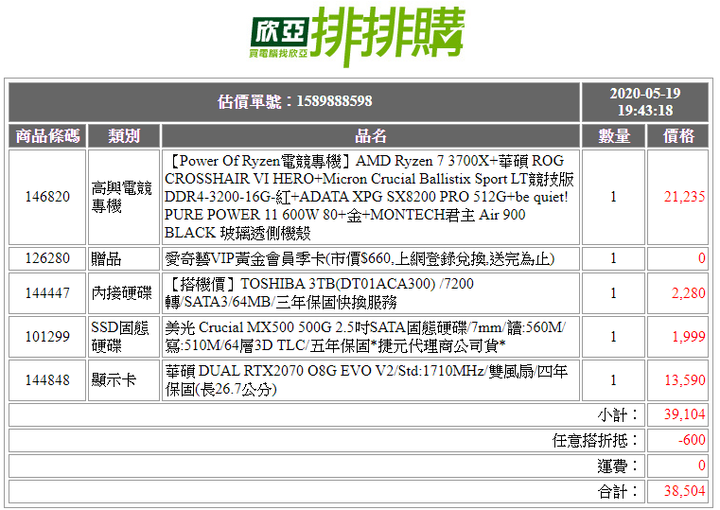Click the 品名 column header
Screen dimensions: 720x510
coord(371,136)
